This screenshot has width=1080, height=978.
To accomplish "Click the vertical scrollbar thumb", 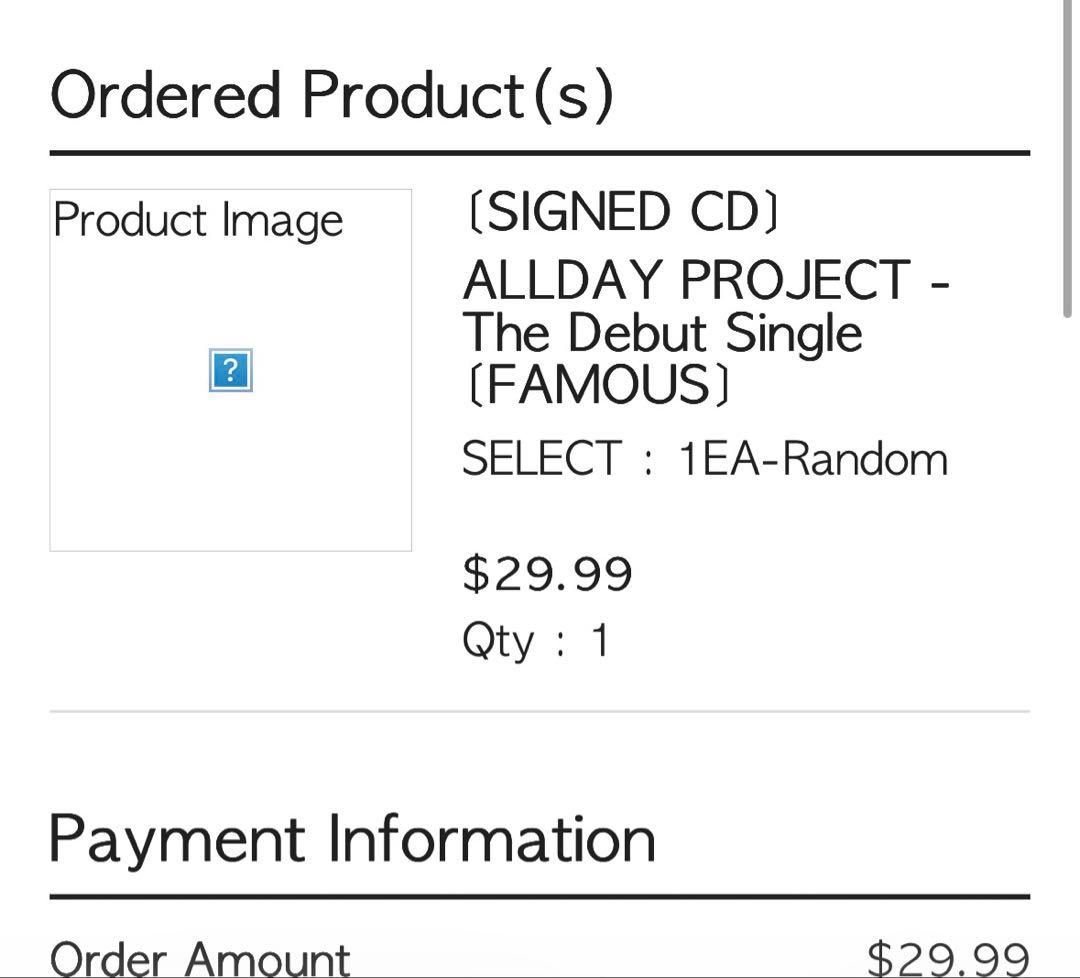I will (x=1069, y=160).
